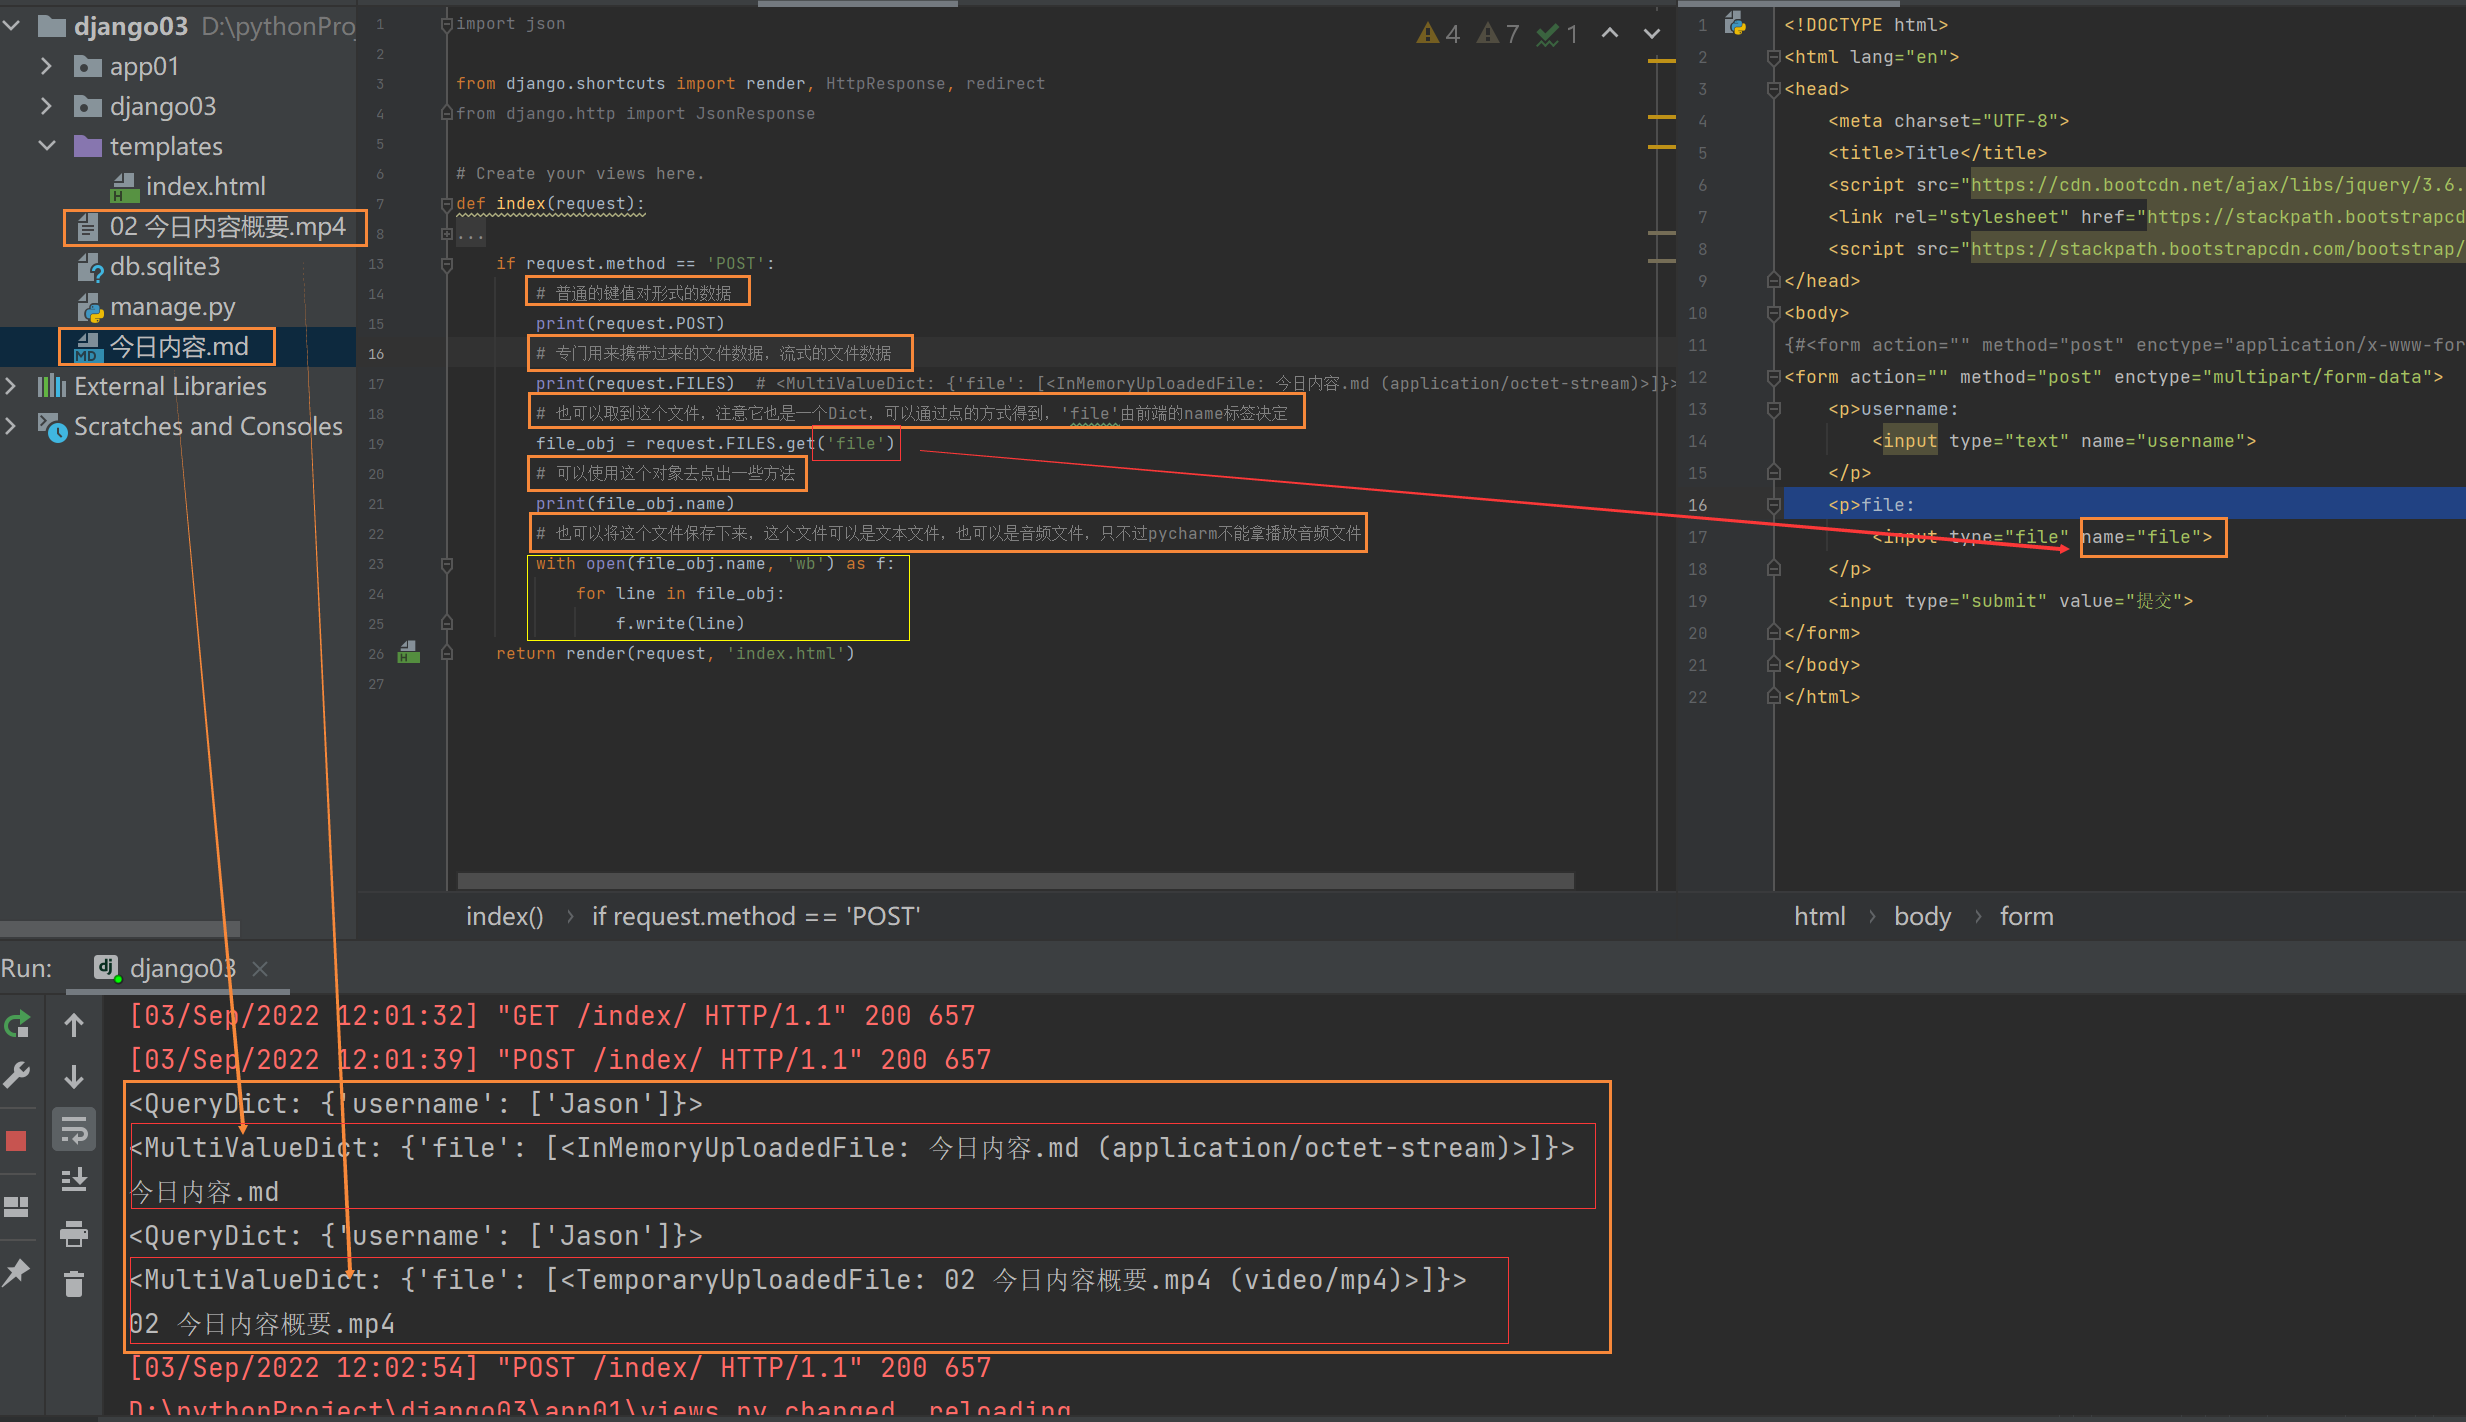Fold the with open block at line 23
Screen dimensions: 2466x1422
click(x=447, y=564)
